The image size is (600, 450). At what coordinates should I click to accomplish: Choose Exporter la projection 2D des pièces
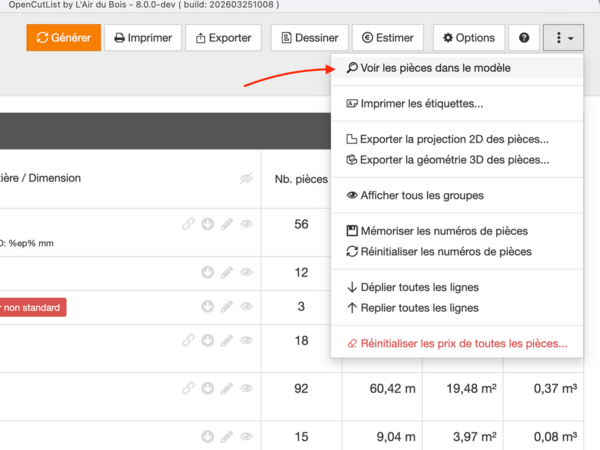click(454, 140)
